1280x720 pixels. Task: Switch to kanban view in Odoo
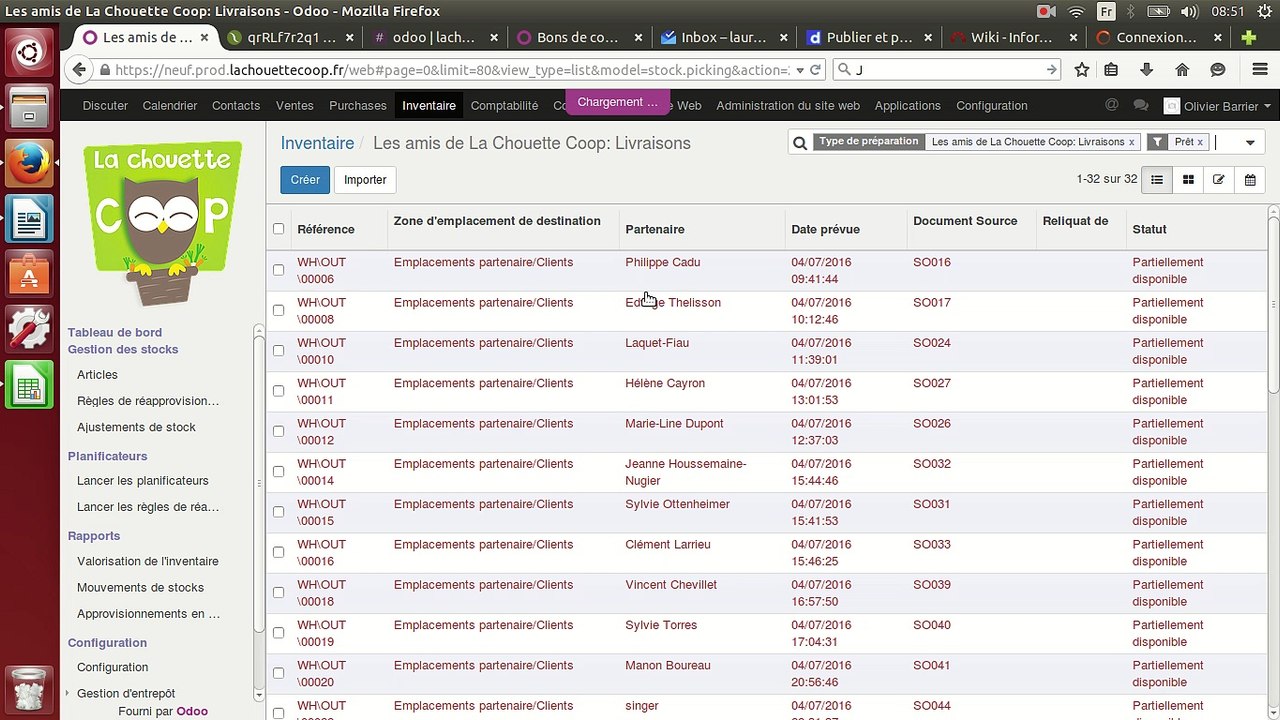[1188, 180]
